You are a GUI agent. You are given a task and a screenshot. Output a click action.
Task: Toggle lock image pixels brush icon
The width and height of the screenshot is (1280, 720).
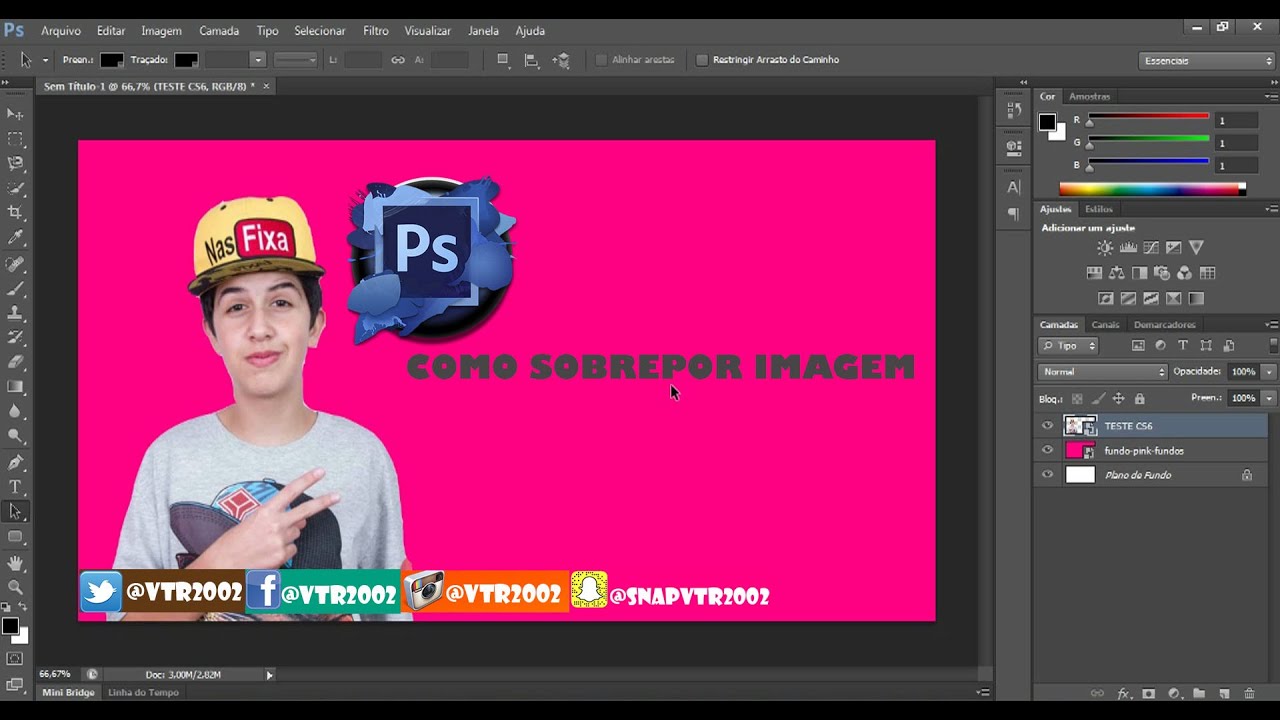tap(1098, 398)
